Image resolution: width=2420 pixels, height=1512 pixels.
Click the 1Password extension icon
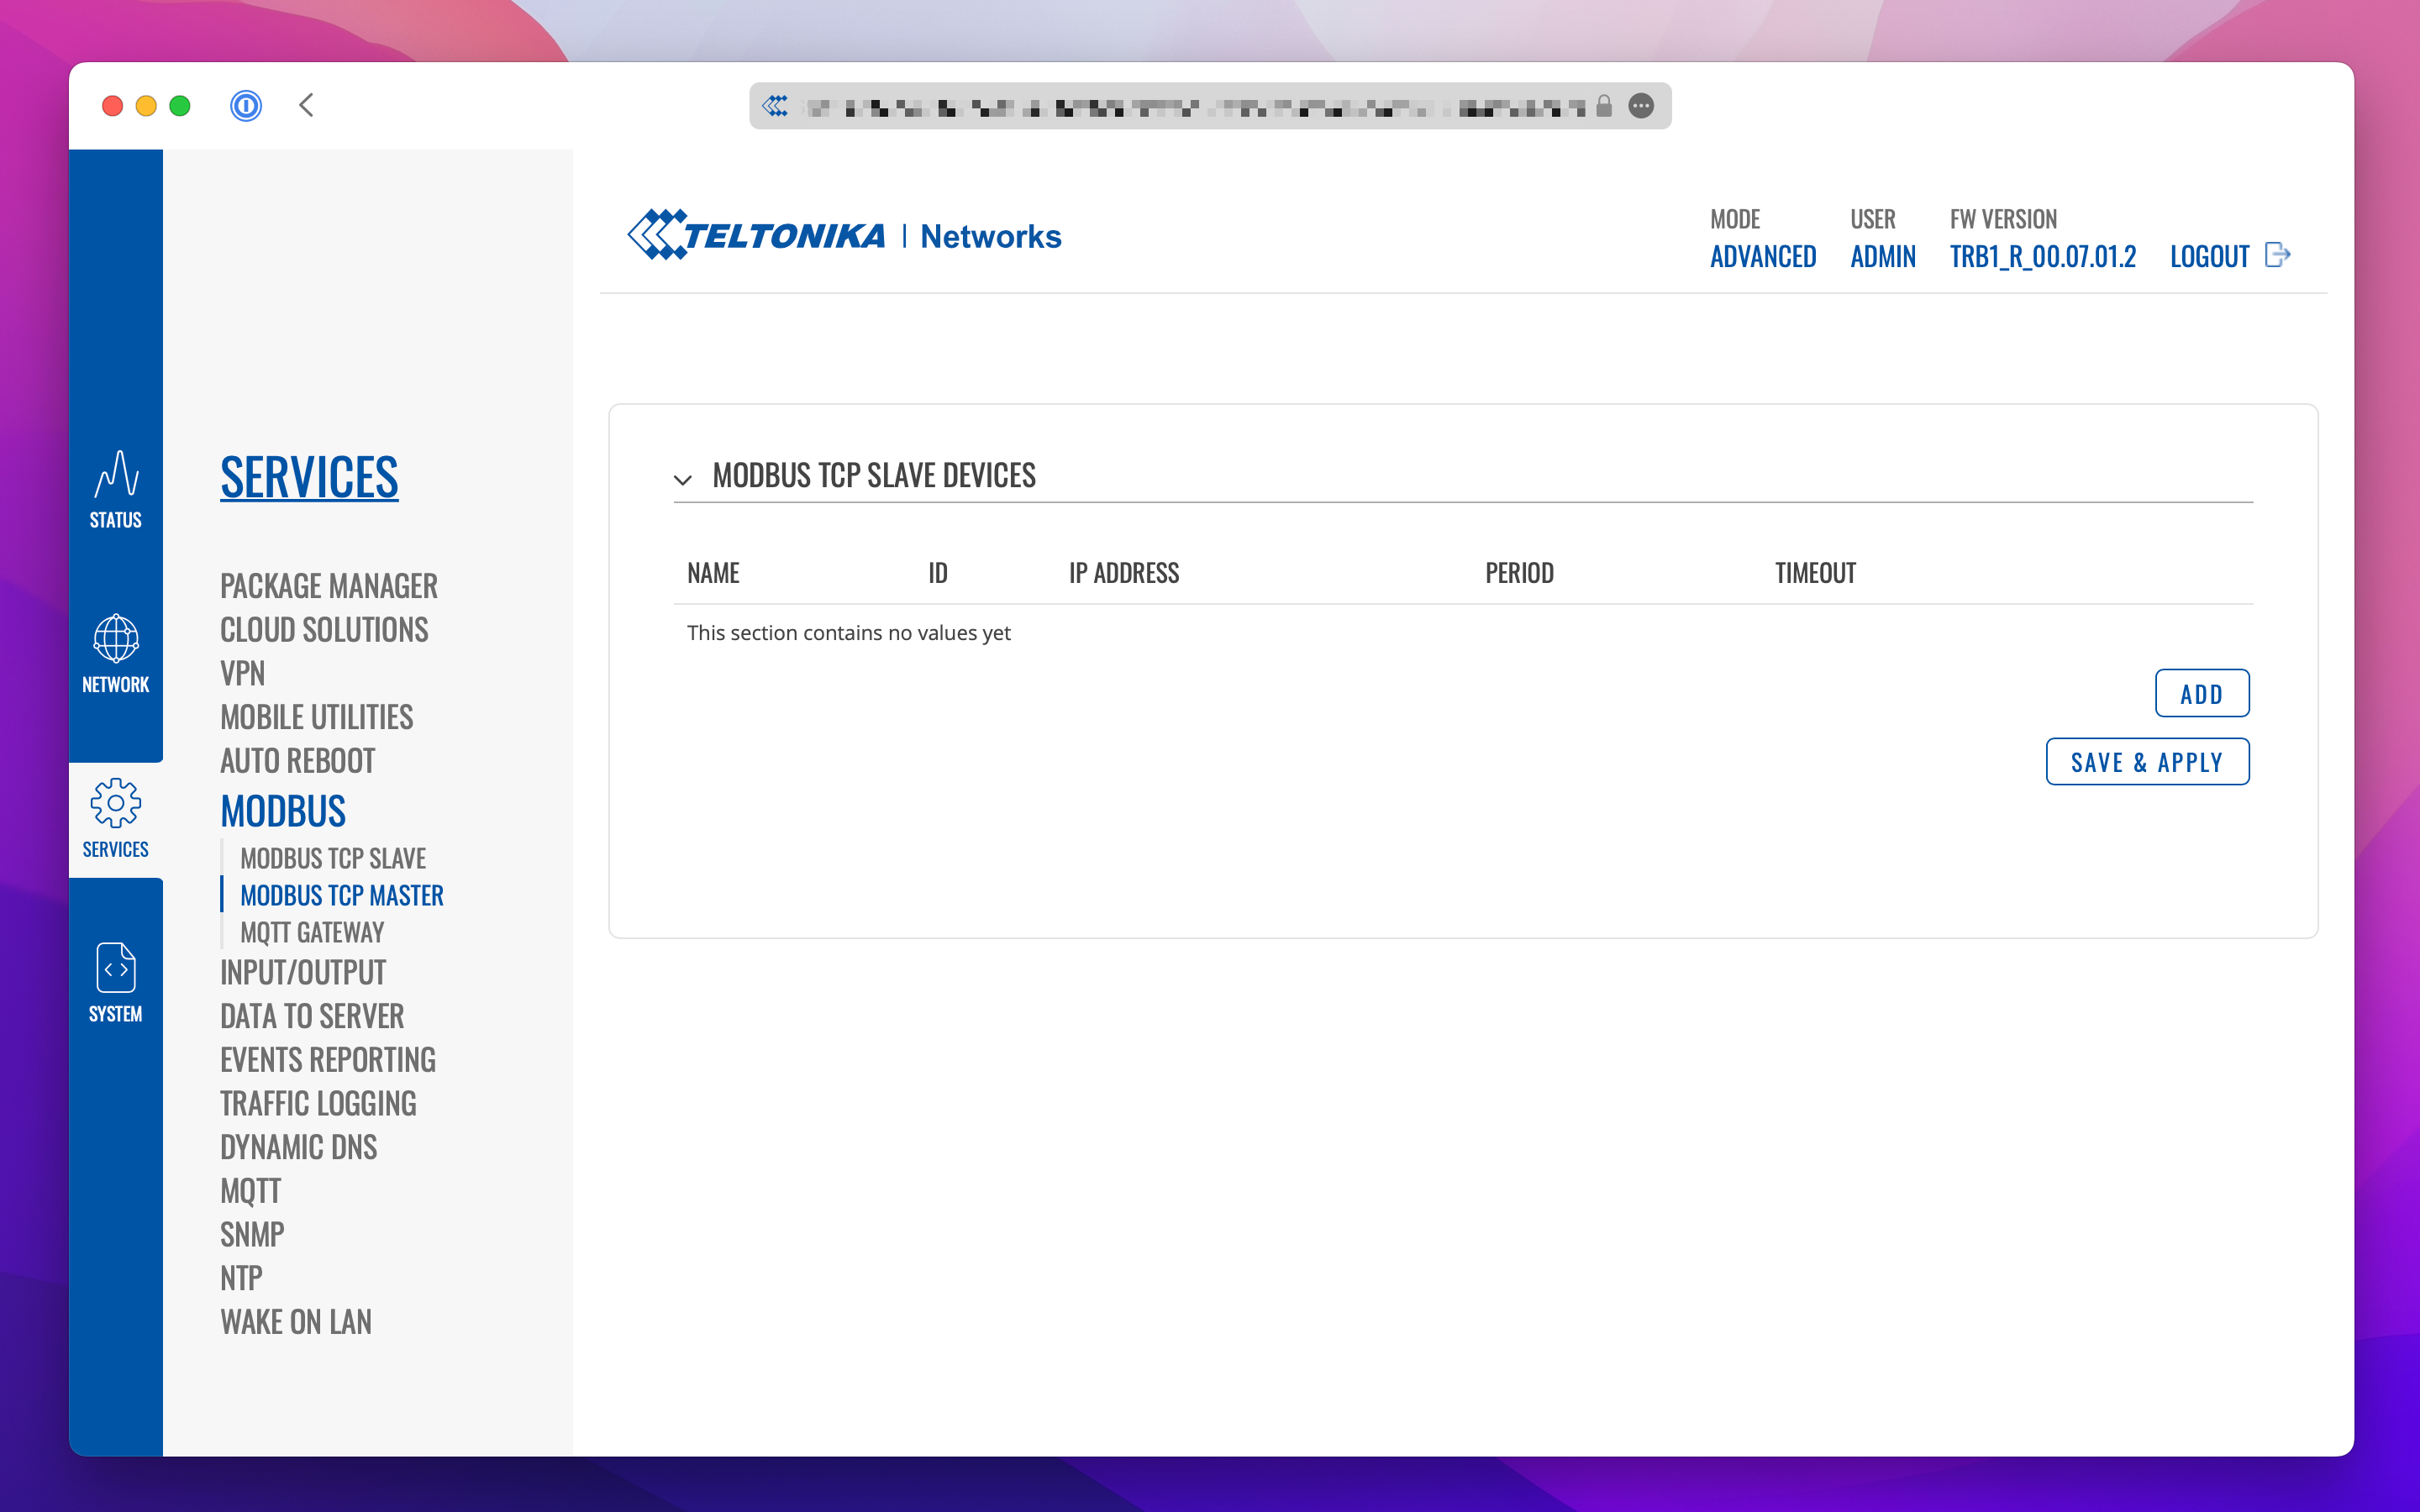point(246,105)
